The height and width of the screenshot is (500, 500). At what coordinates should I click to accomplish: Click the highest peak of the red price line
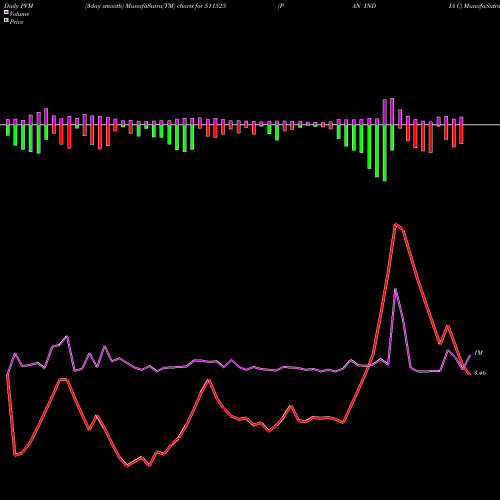(x=395, y=224)
